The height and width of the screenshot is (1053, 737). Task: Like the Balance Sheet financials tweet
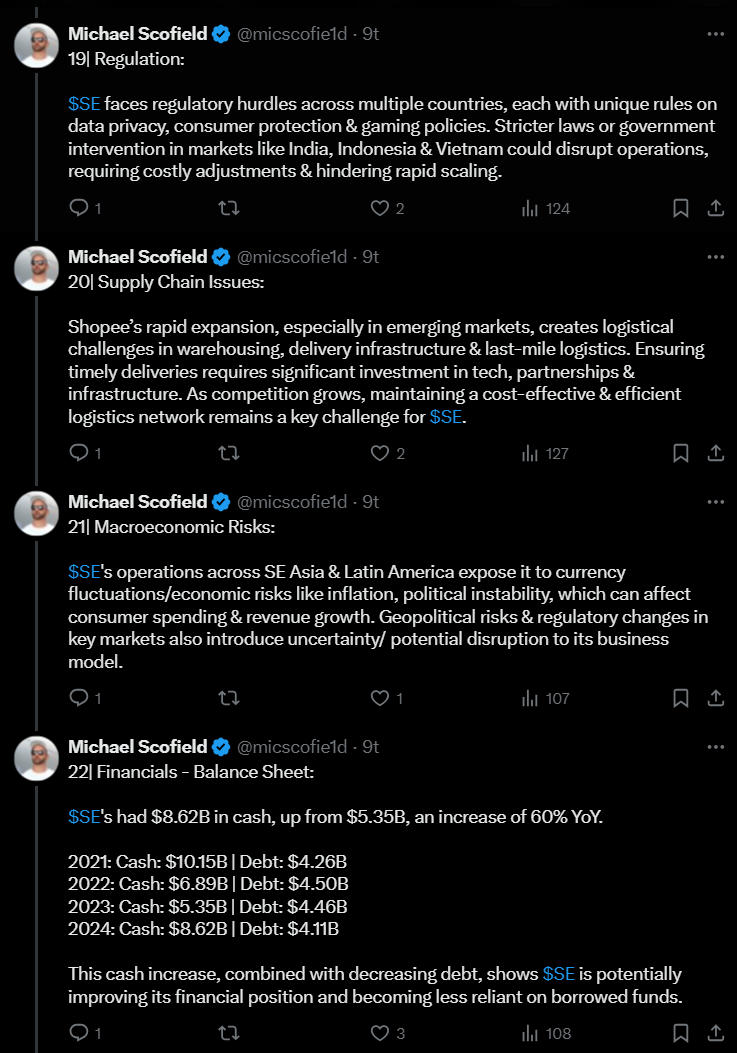click(380, 1032)
